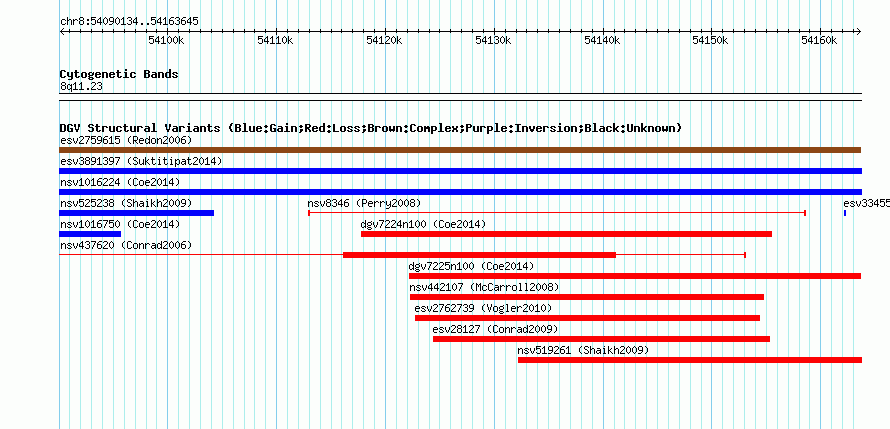Click the 54100k ruler tick label
The image size is (890, 429).
coord(166,40)
